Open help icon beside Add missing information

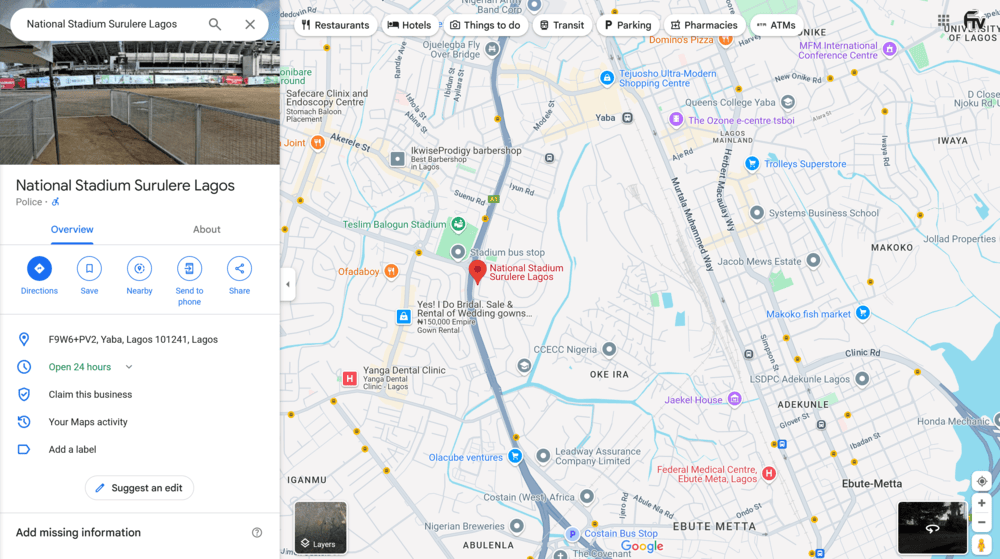coord(257,533)
